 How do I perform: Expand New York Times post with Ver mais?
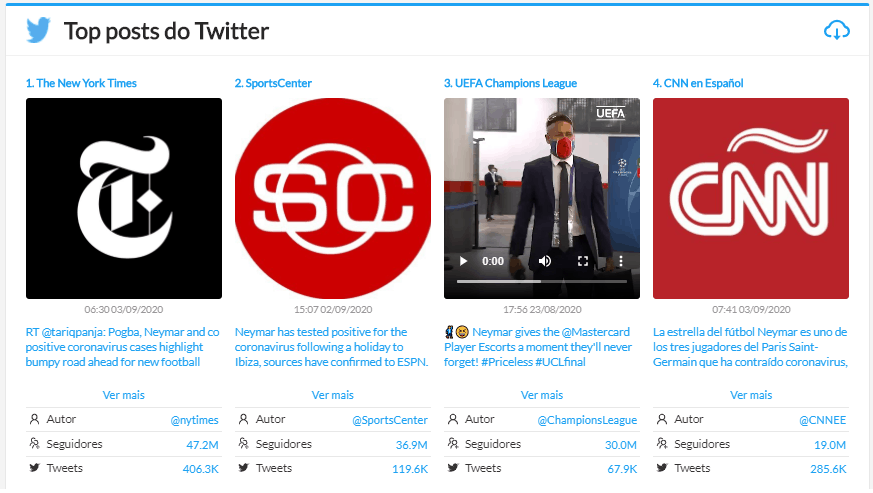pos(123,395)
